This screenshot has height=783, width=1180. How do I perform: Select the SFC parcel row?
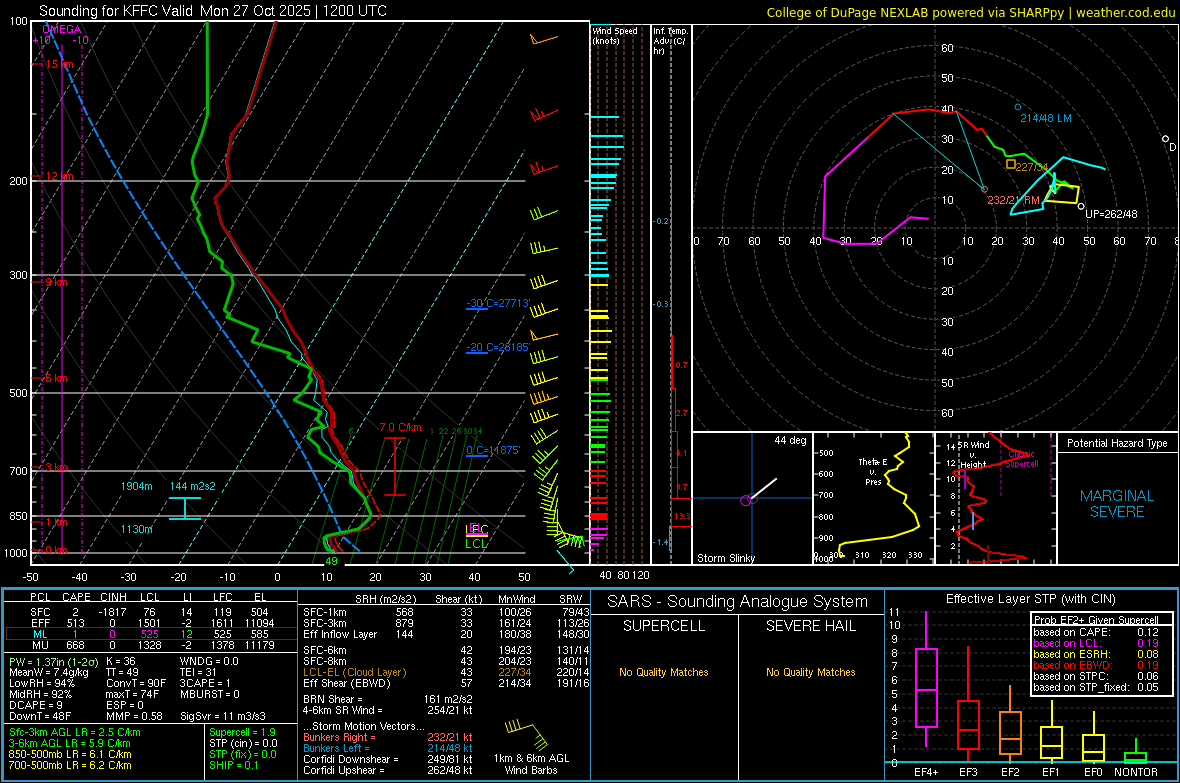[x=150, y=612]
